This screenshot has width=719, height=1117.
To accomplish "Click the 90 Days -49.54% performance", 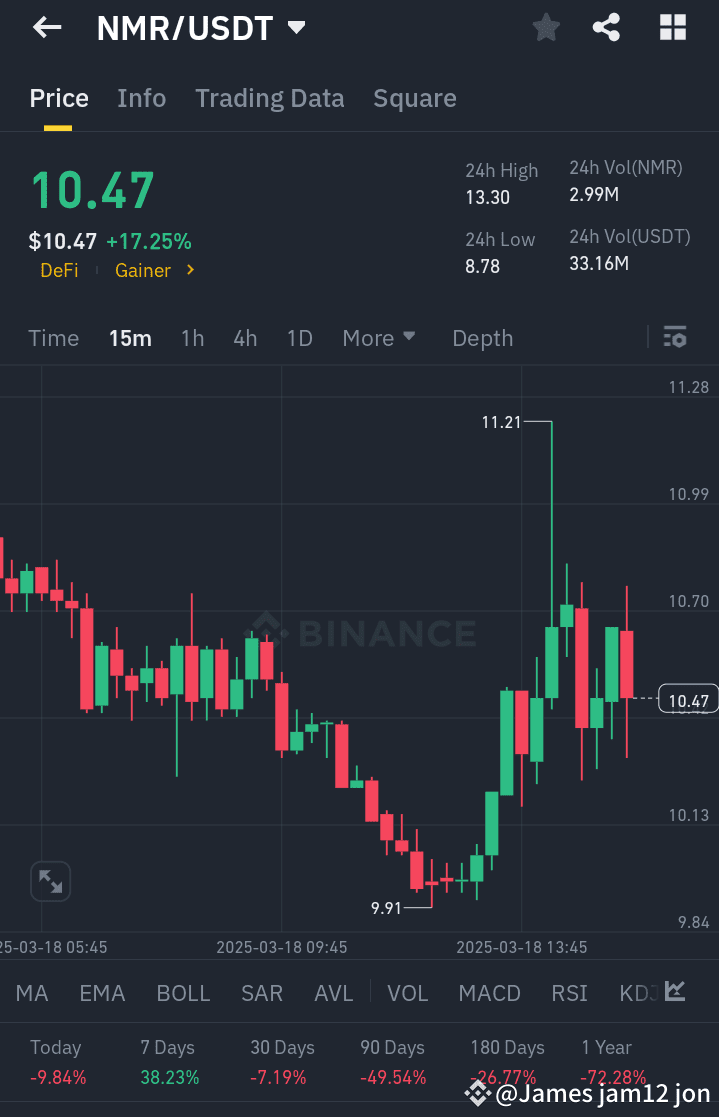I will (x=393, y=1062).
